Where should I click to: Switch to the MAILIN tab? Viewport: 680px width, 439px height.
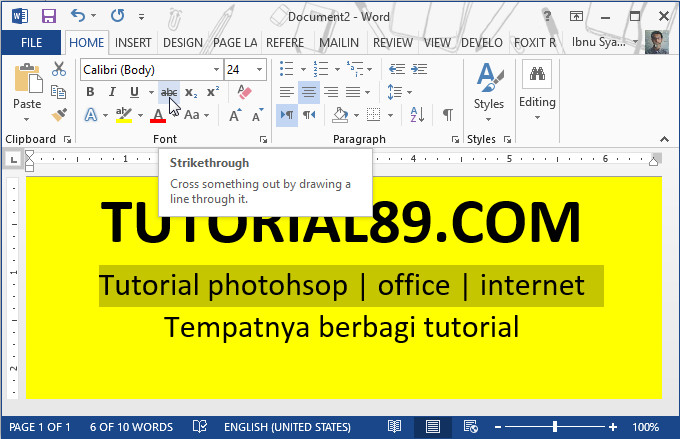(339, 43)
